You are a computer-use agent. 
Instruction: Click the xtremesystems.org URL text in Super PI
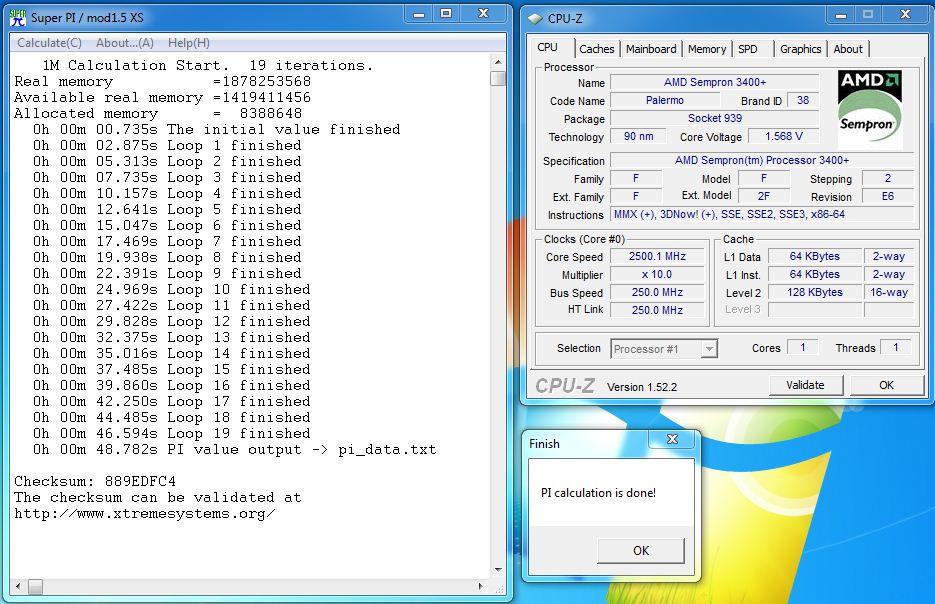pos(145,513)
